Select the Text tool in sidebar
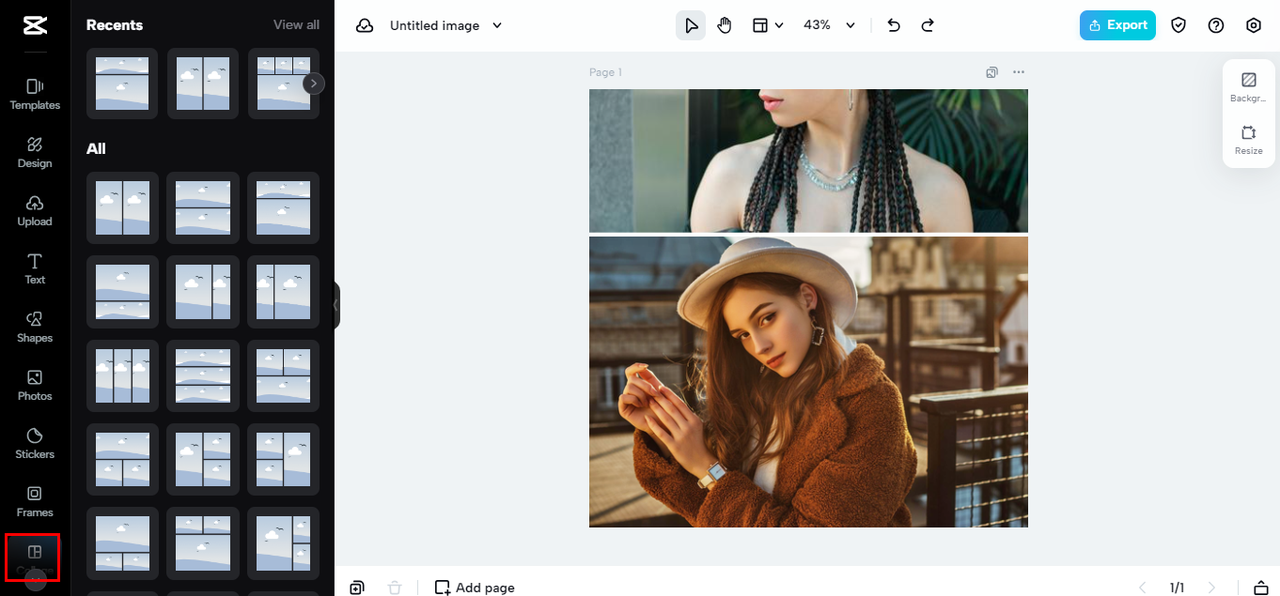 pyautogui.click(x=35, y=269)
